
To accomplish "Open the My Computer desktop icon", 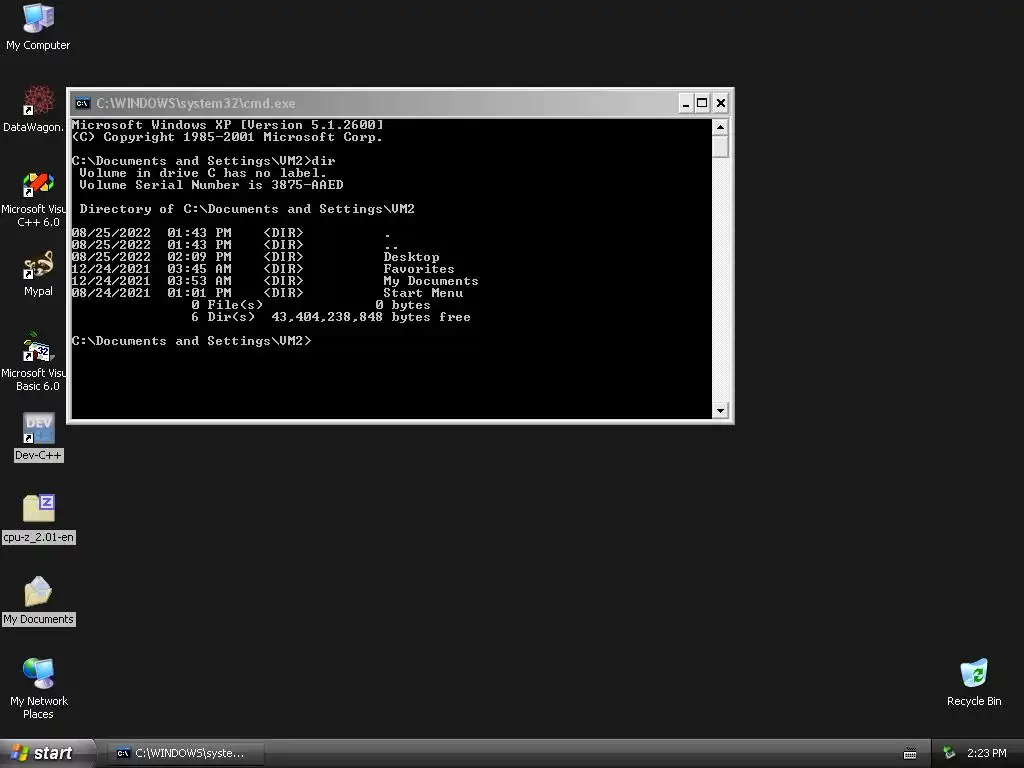I will 38,27.
